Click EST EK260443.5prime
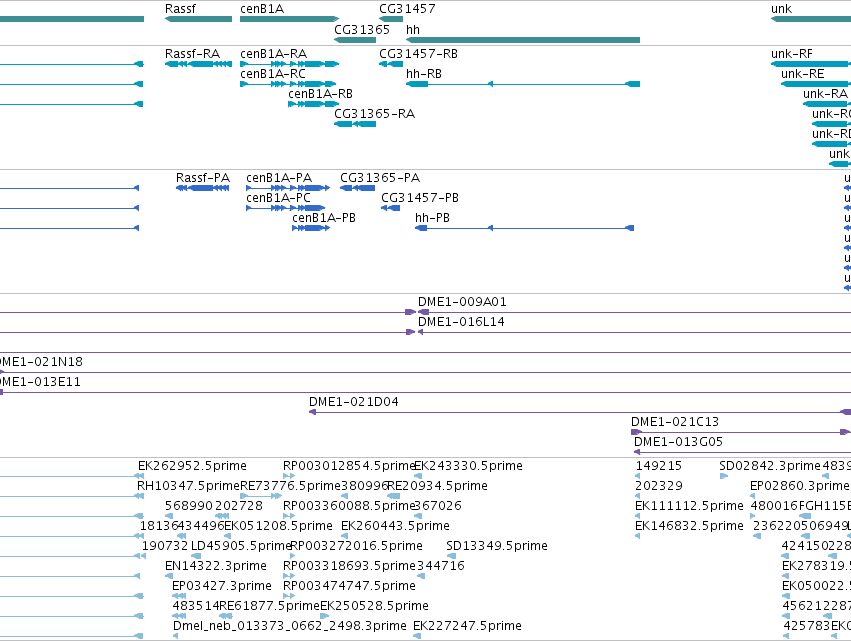 (395, 526)
